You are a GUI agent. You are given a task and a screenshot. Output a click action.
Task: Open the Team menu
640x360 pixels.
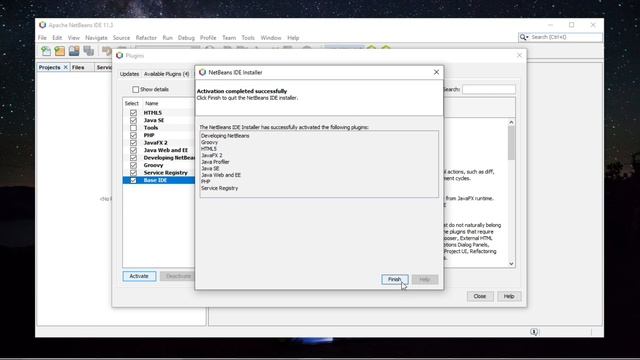click(x=229, y=38)
